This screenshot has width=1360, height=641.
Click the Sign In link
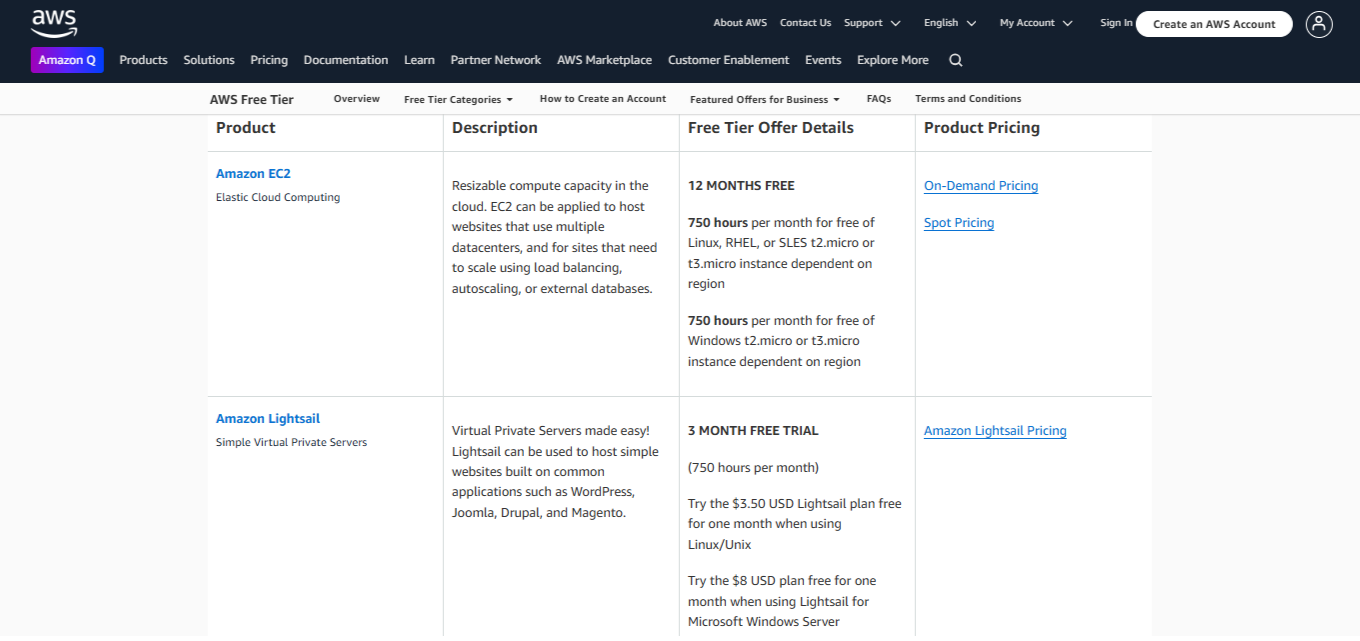click(x=1116, y=23)
